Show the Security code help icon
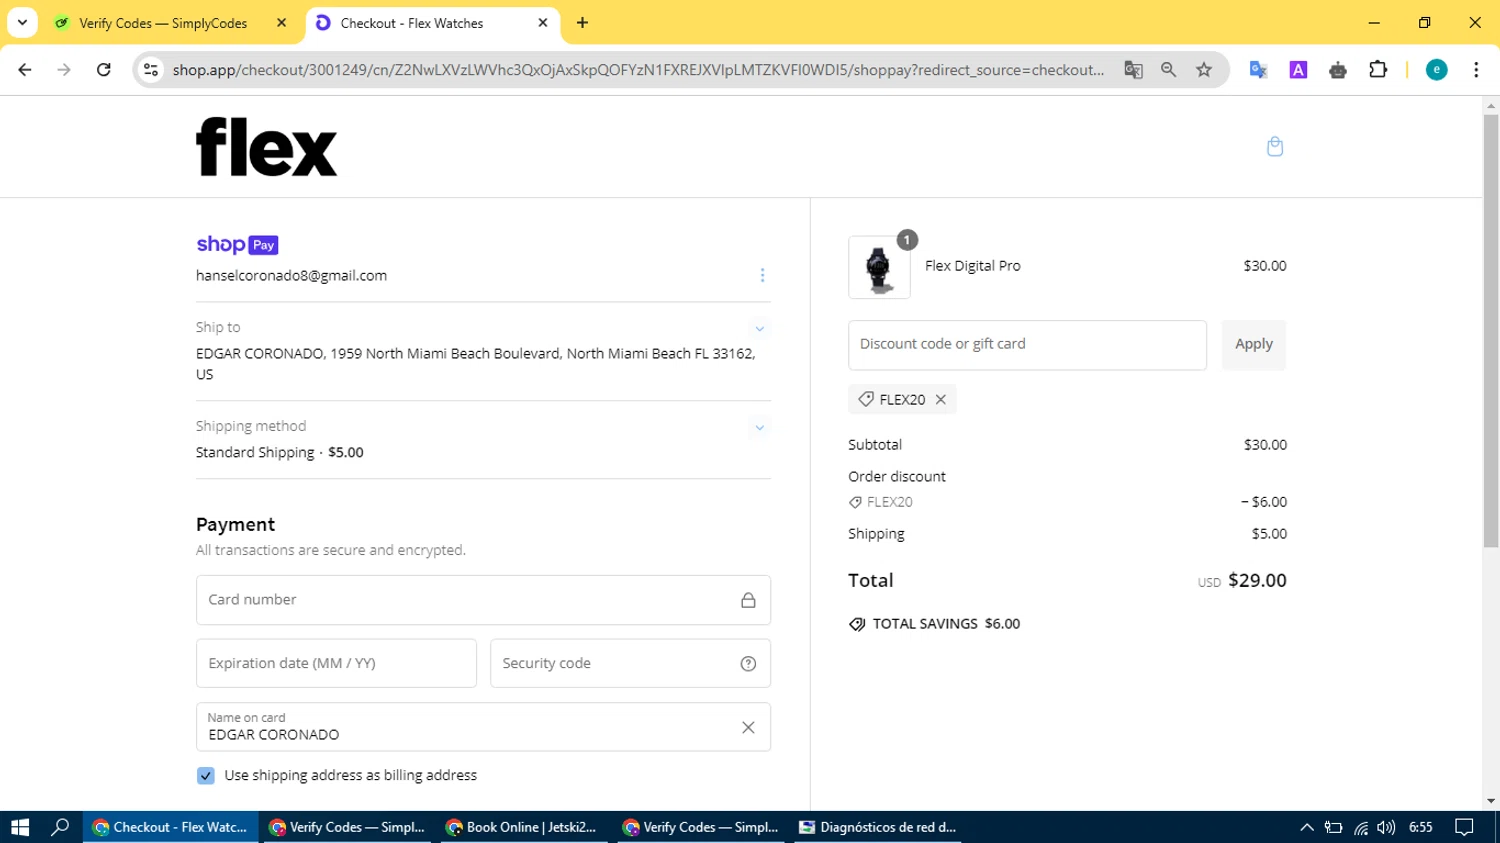 (748, 664)
